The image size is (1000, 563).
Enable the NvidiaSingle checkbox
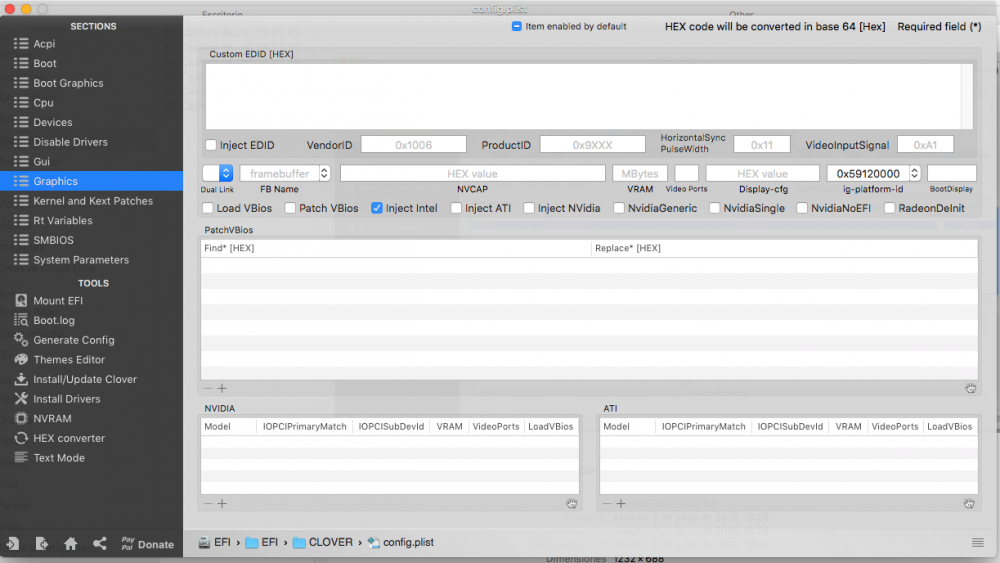pos(714,208)
